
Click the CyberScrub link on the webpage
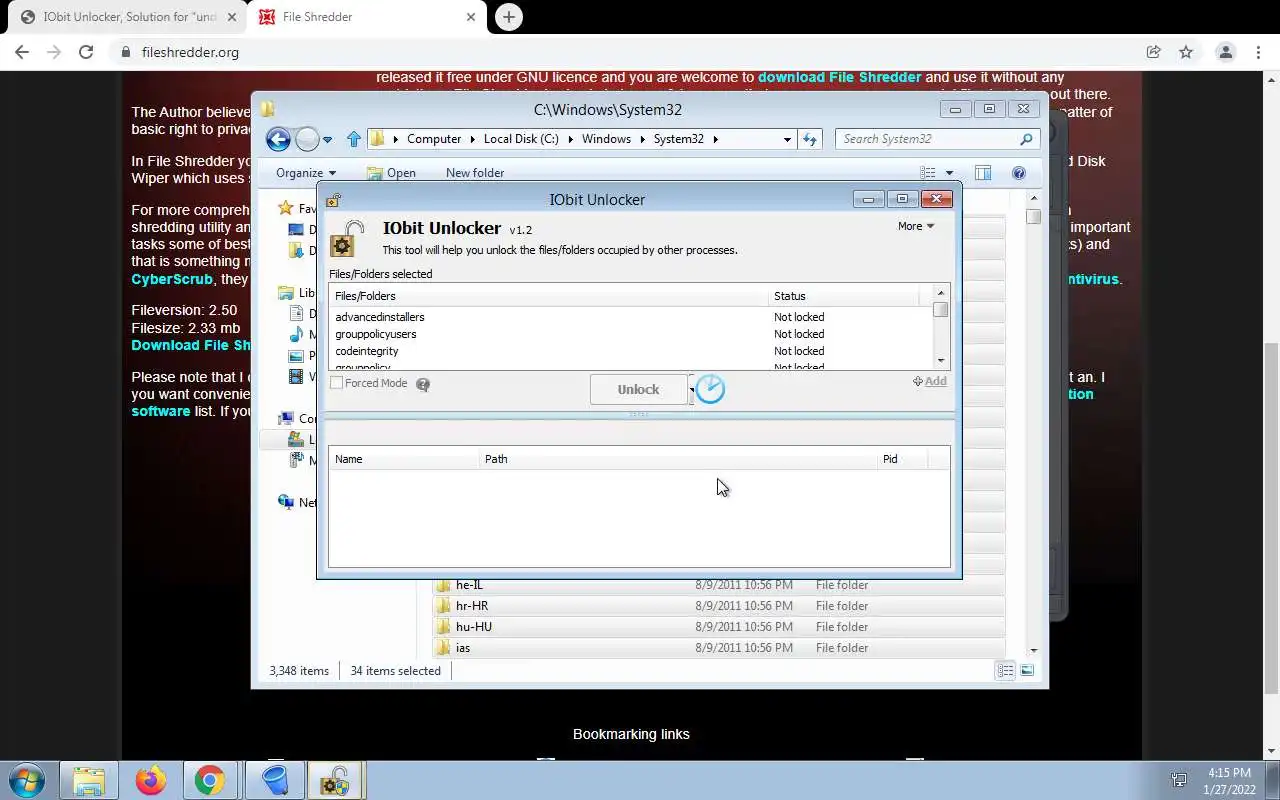click(174, 279)
